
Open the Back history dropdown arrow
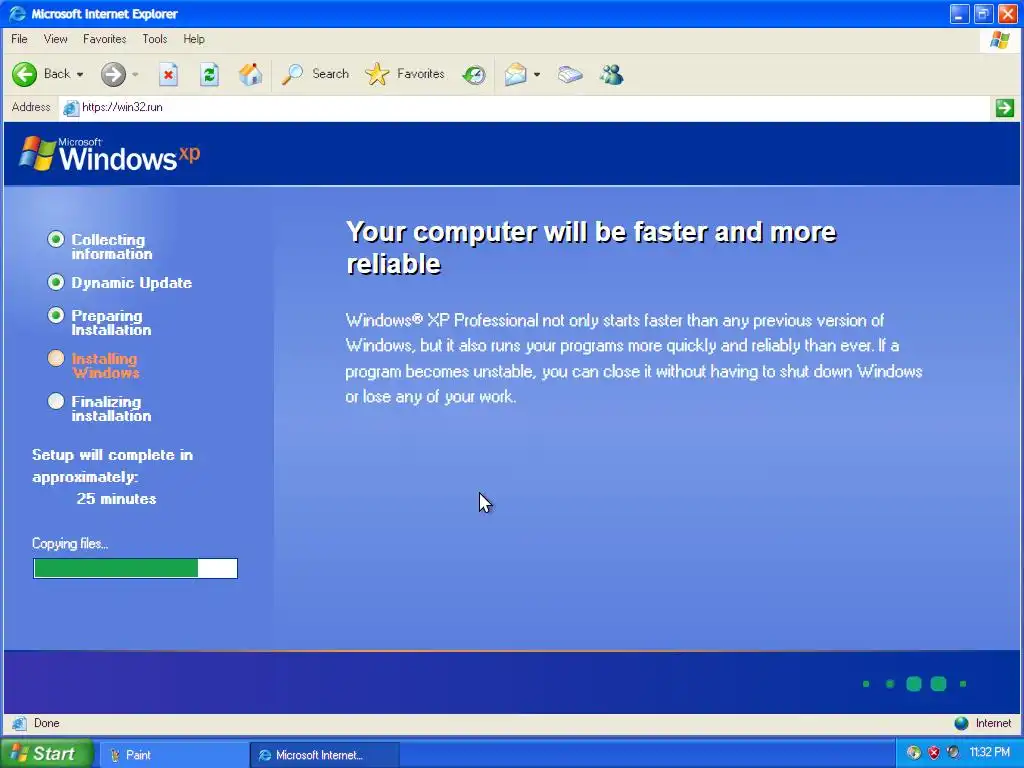pyautogui.click(x=80, y=74)
